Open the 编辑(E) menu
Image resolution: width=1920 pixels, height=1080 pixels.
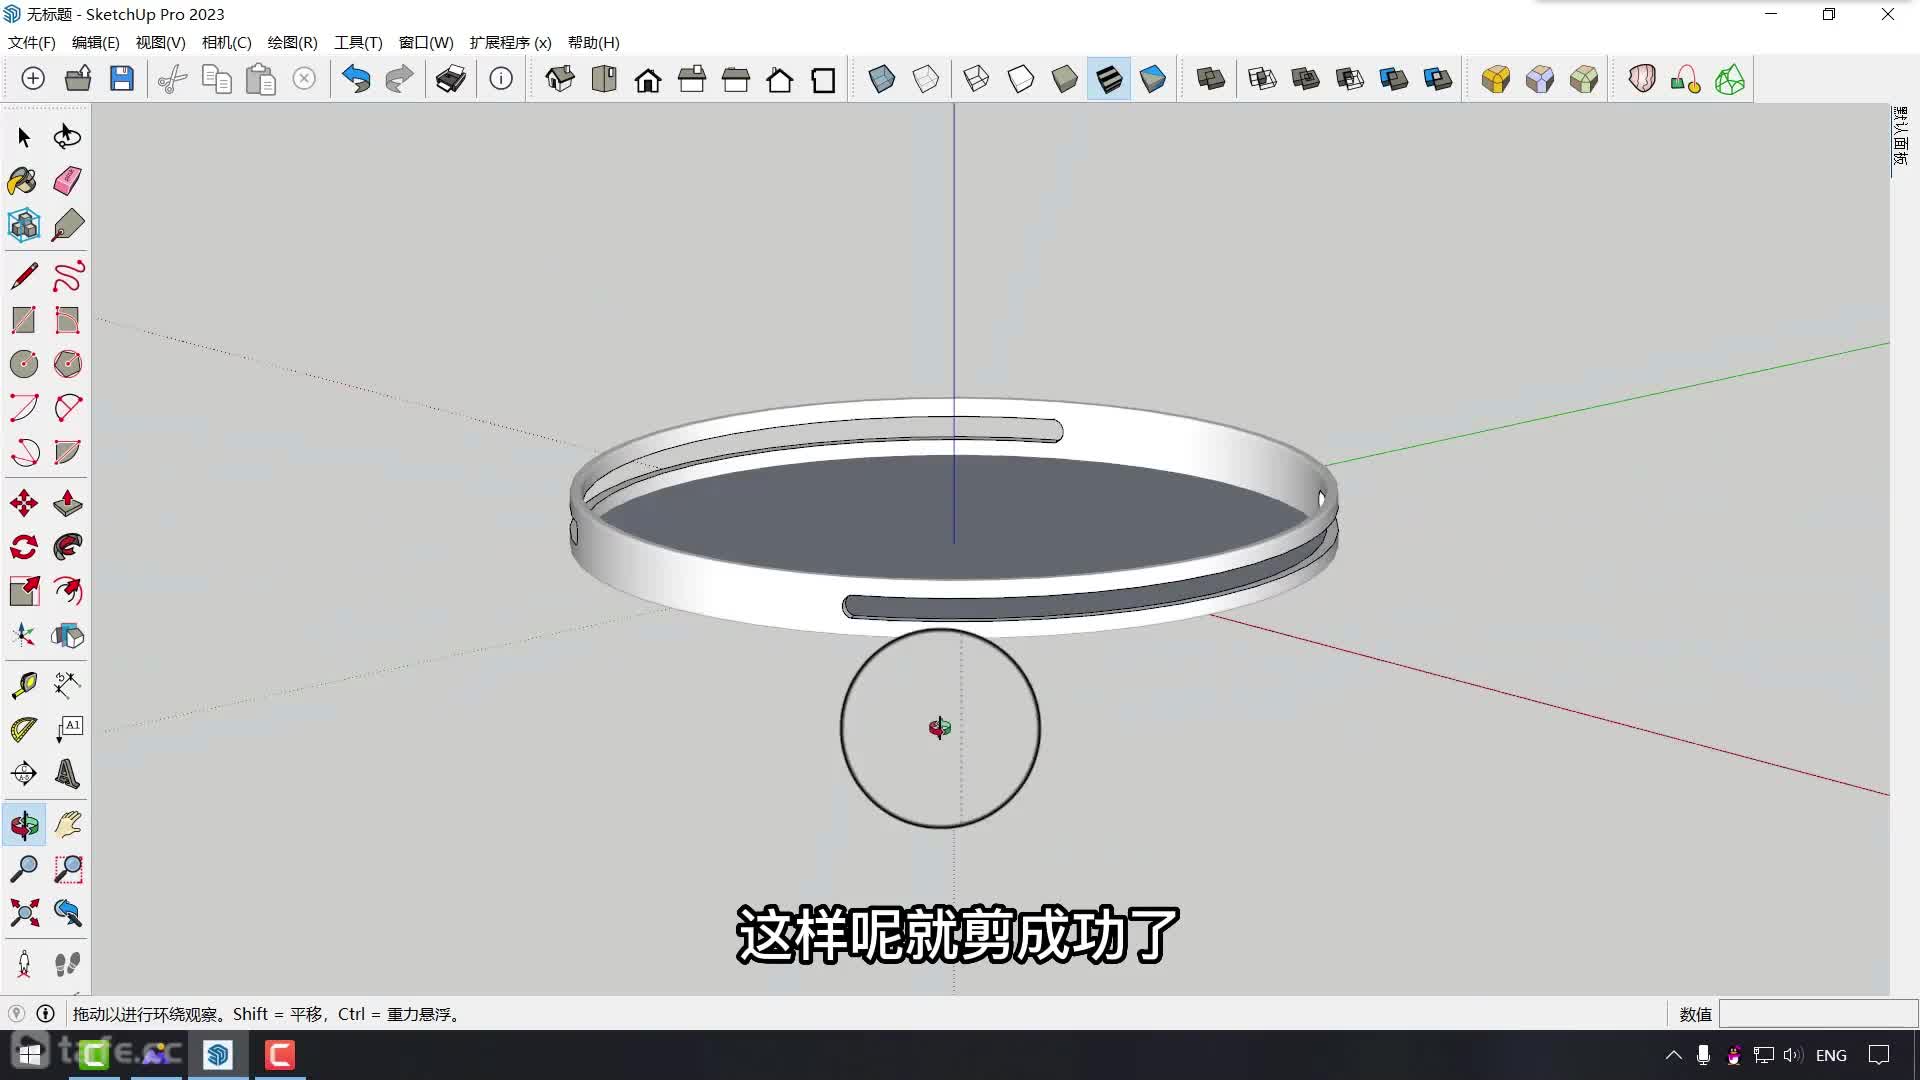[96, 43]
